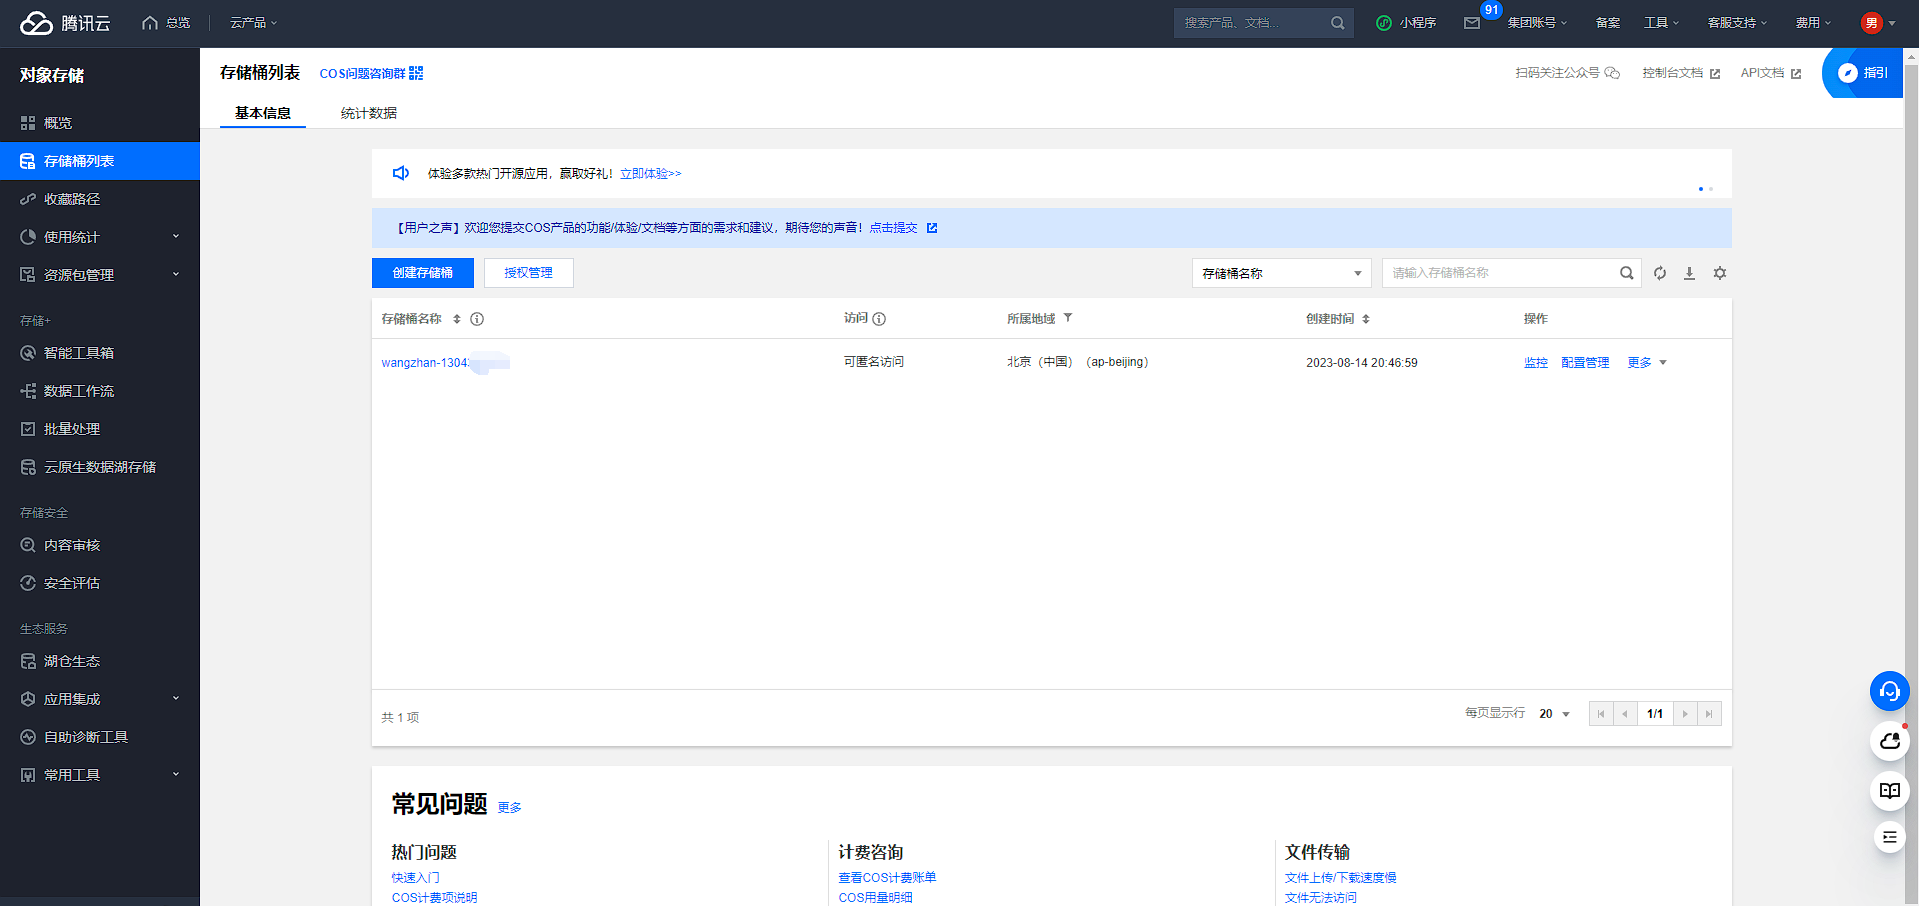Screen dimensions: 1919x906
Task: Expand 费用 dropdown
Action: pos(1813,23)
